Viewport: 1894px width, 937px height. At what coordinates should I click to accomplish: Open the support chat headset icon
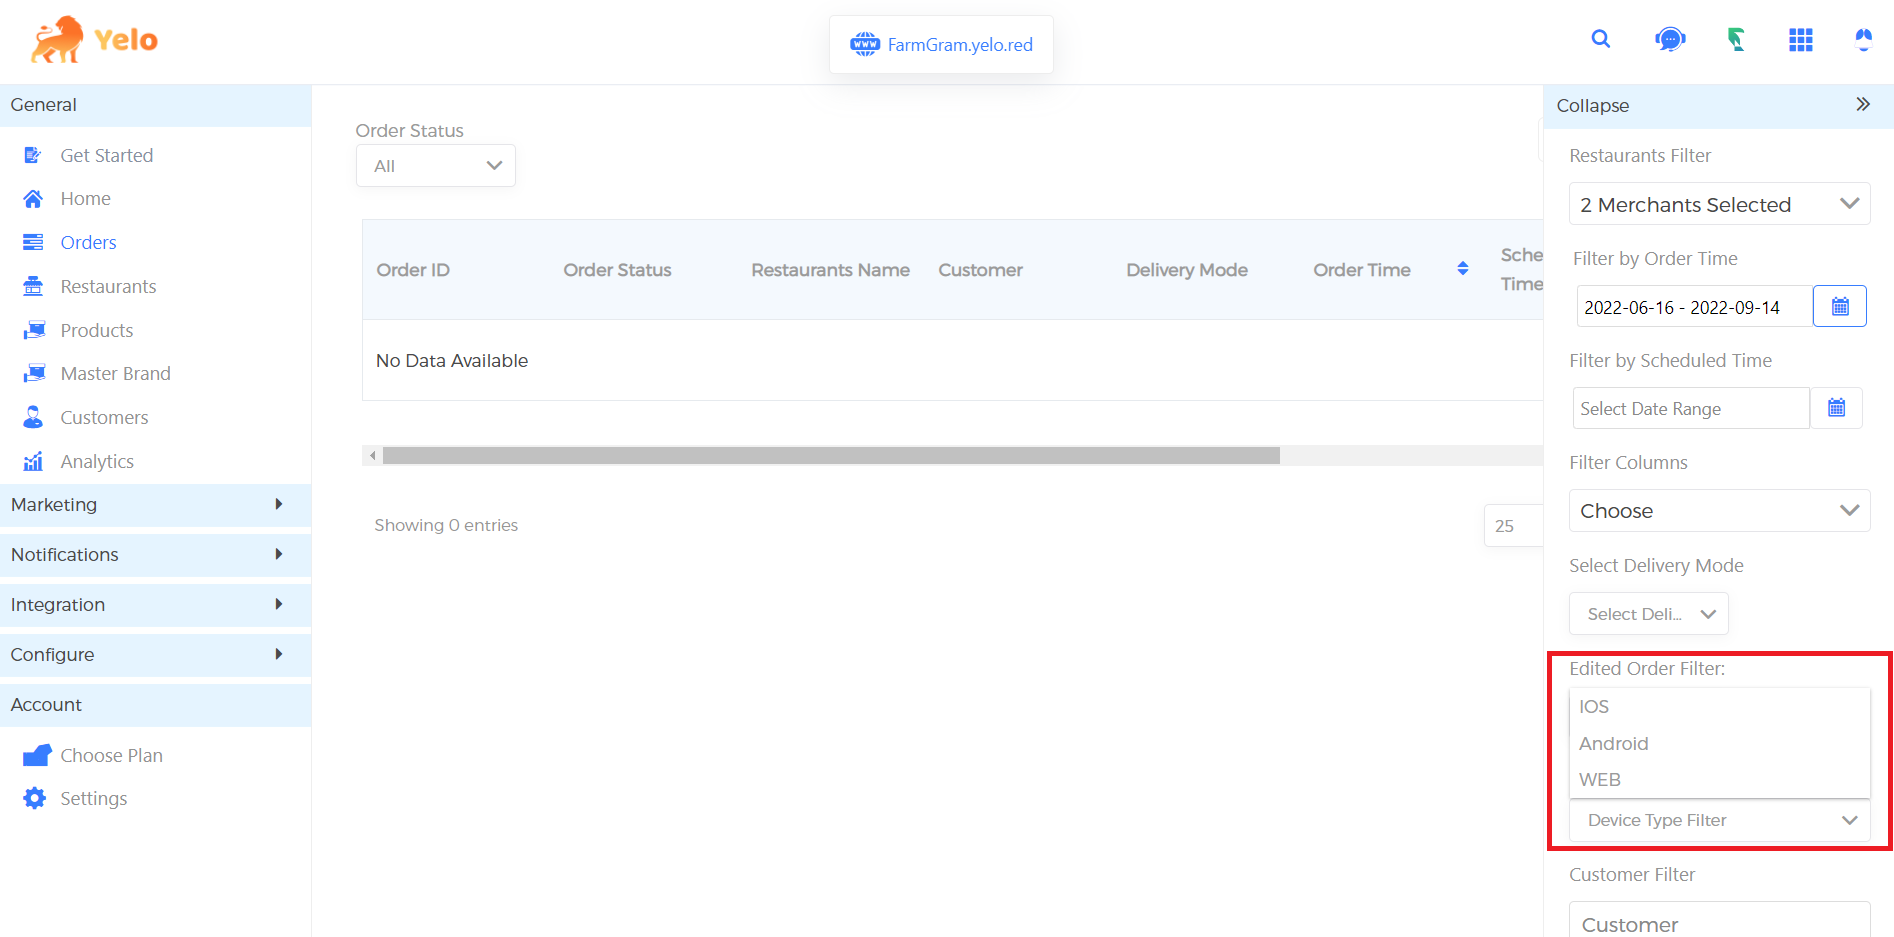tap(1668, 39)
